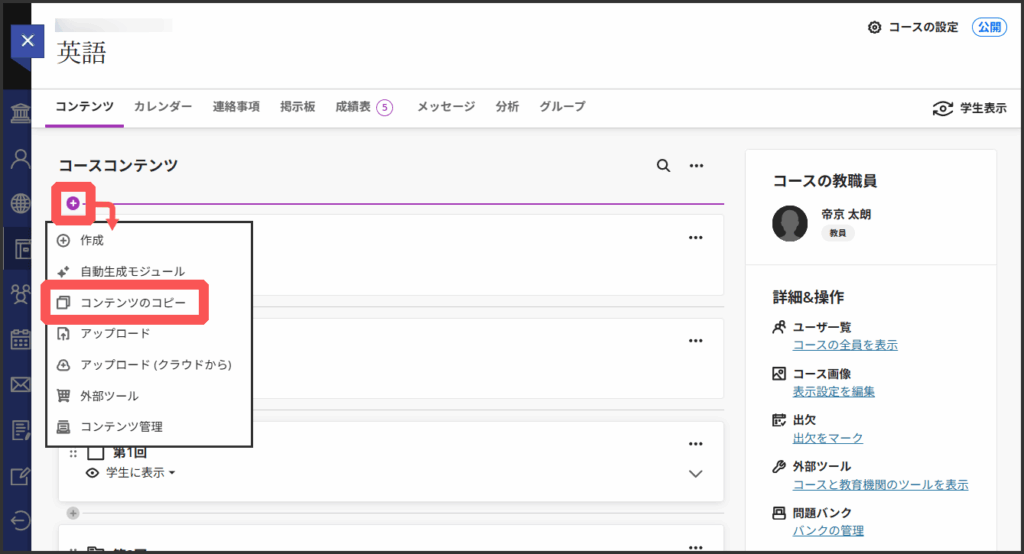Click the search magnifier in Course Content
Screen dimensions: 1024x554
(x=663, y=166)
